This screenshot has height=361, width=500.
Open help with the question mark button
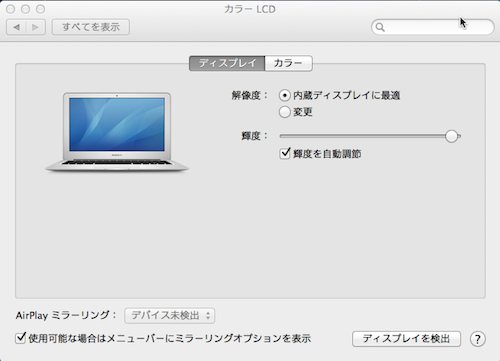(x=477, y=339)
